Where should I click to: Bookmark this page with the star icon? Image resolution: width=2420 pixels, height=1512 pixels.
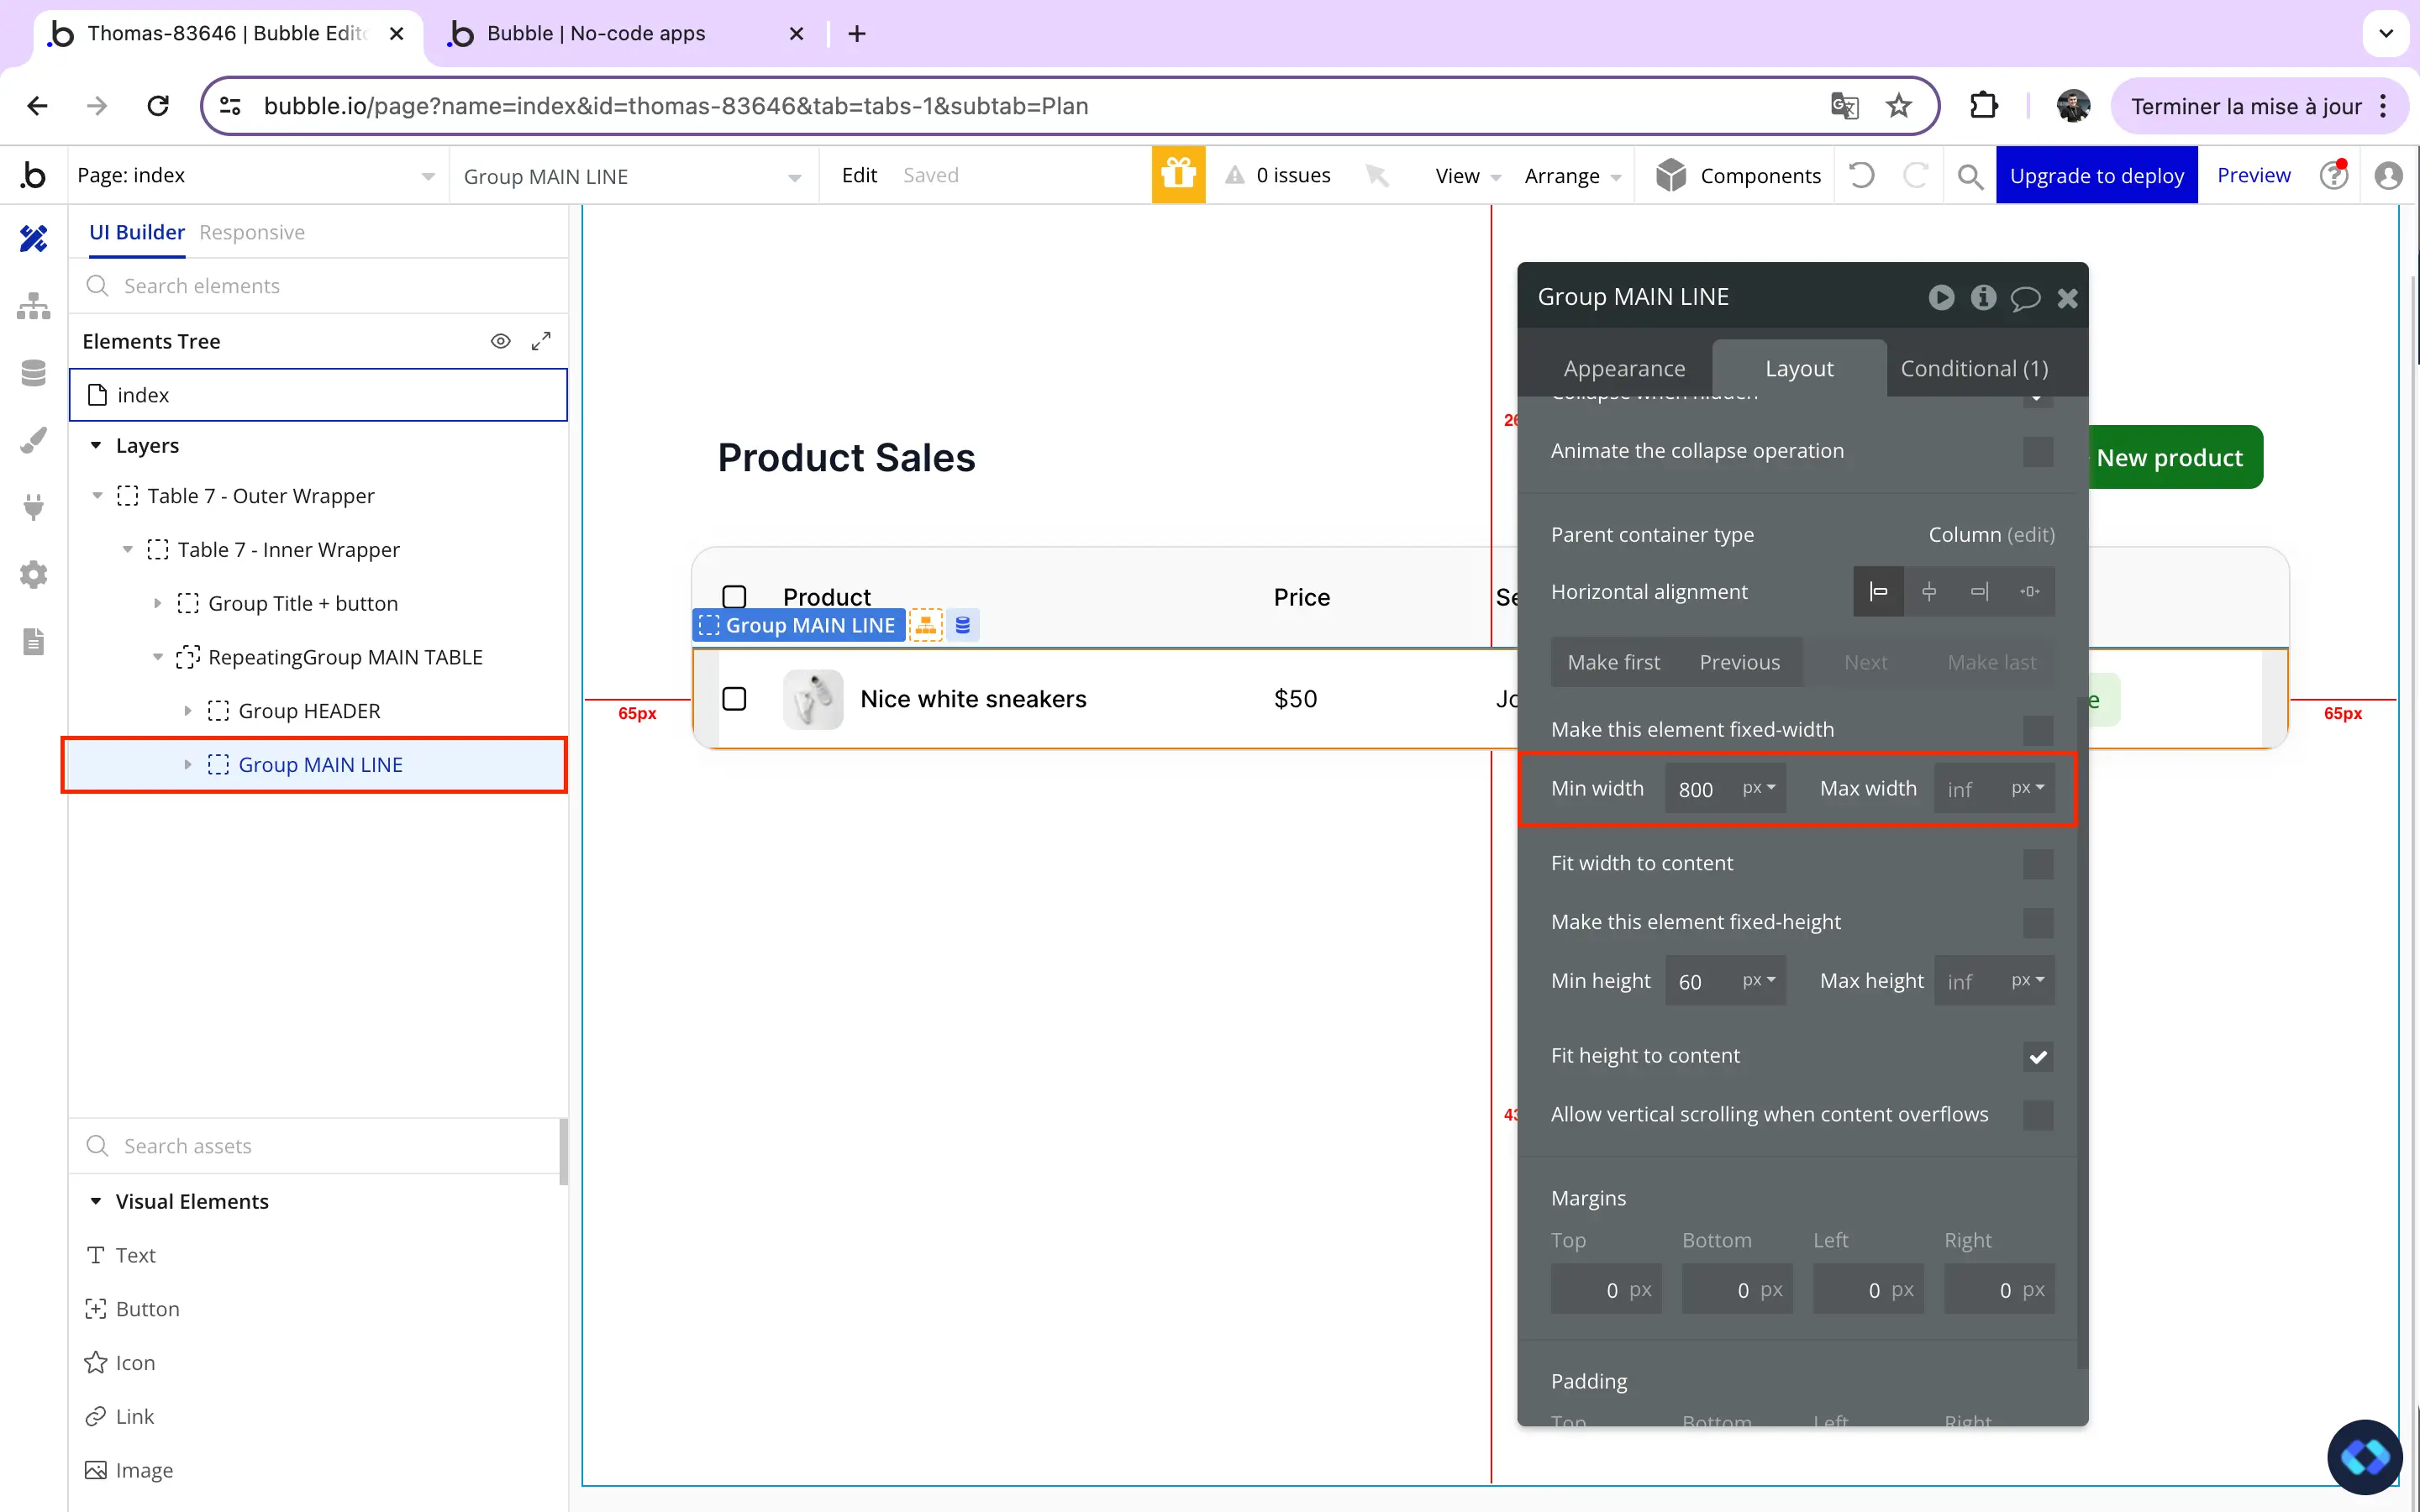(1898, 105)
